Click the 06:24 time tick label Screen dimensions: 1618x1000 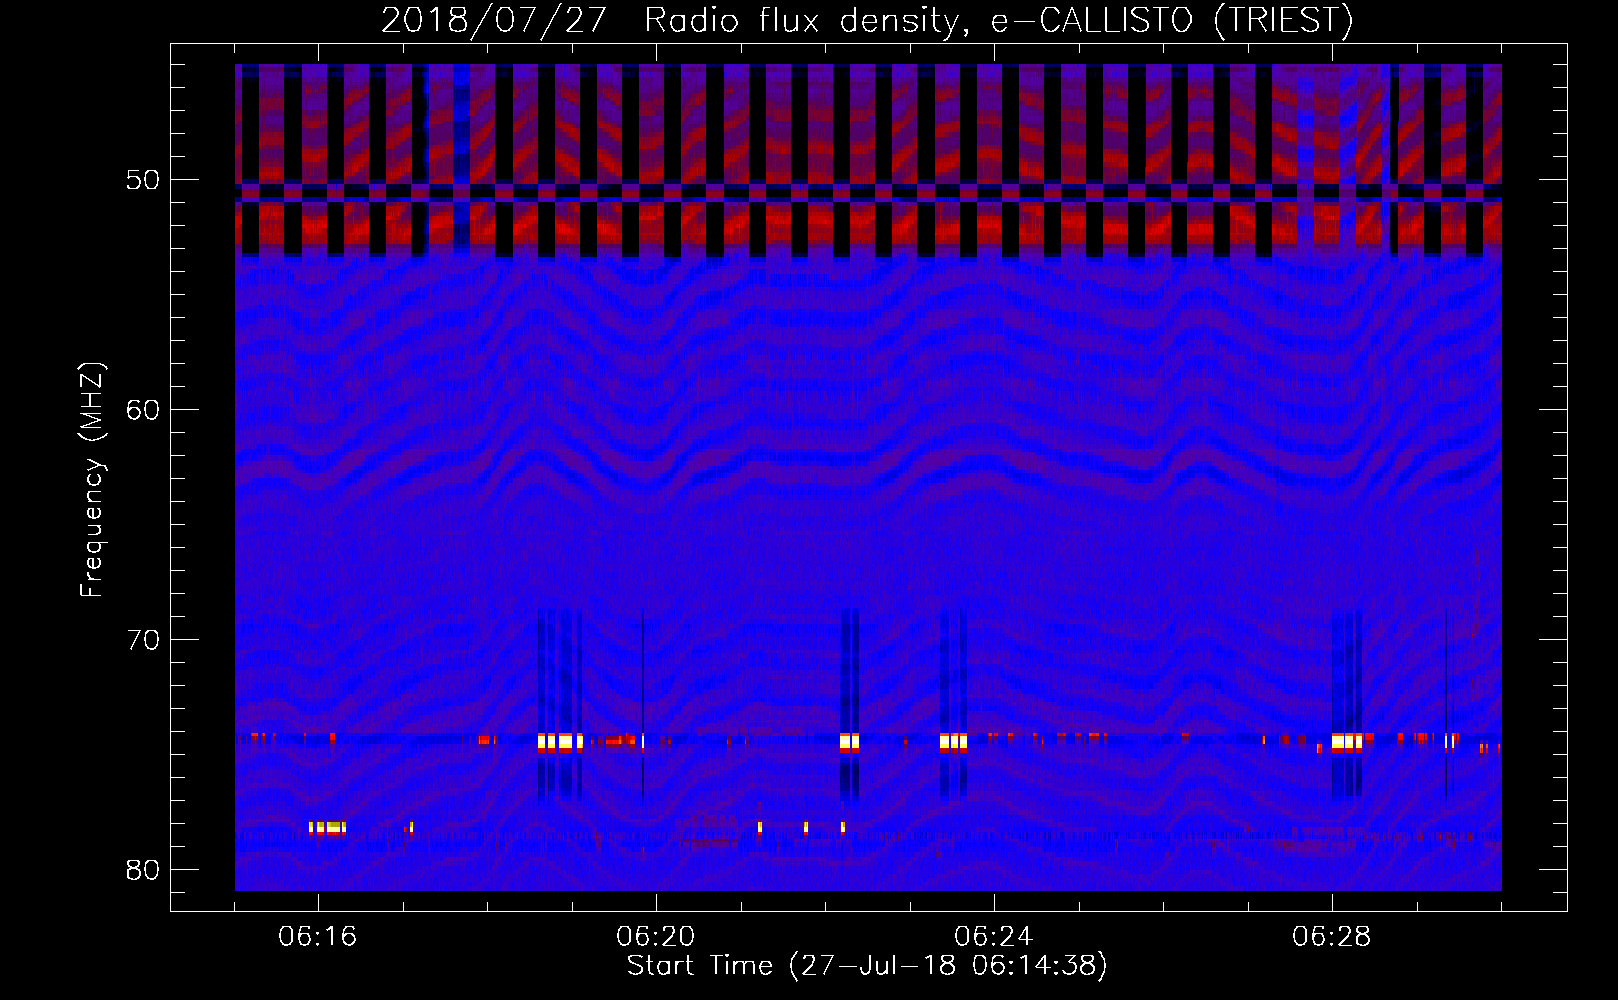993,937
